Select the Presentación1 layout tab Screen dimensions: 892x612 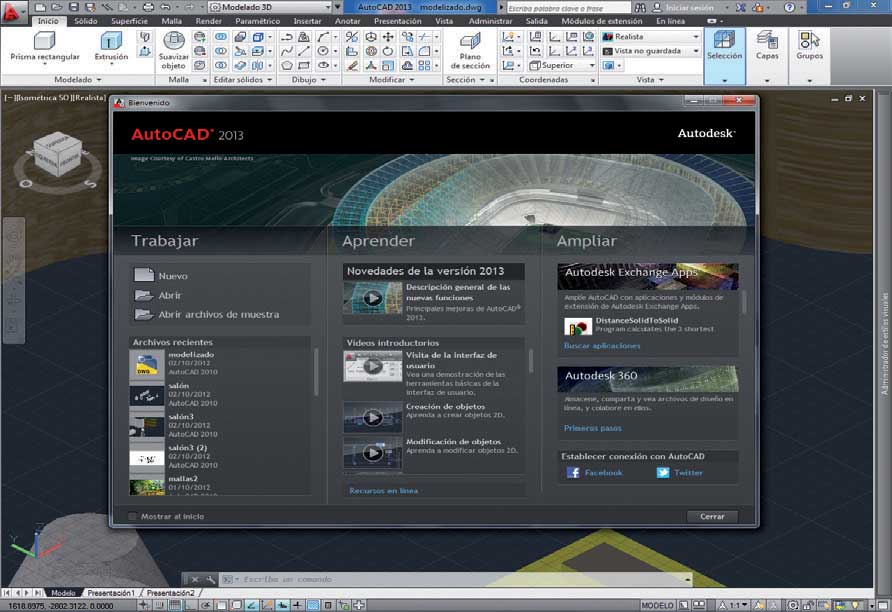click(111, 593)
